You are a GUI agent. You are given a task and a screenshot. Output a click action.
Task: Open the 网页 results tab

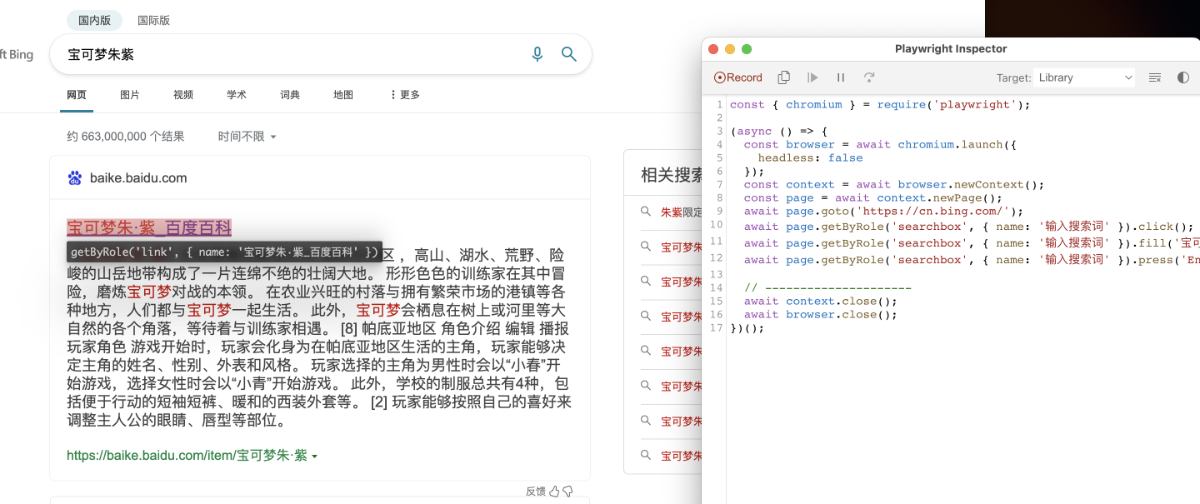tap(77, 95)
